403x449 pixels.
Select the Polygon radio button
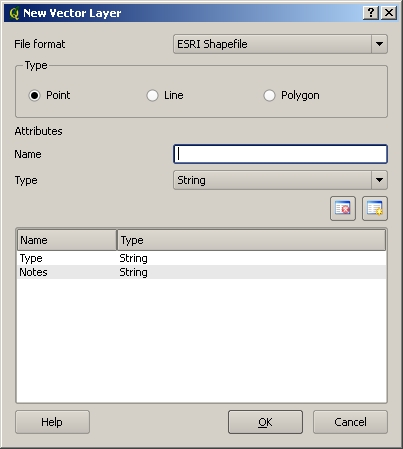pyautogui.click(x=269, y=96)
